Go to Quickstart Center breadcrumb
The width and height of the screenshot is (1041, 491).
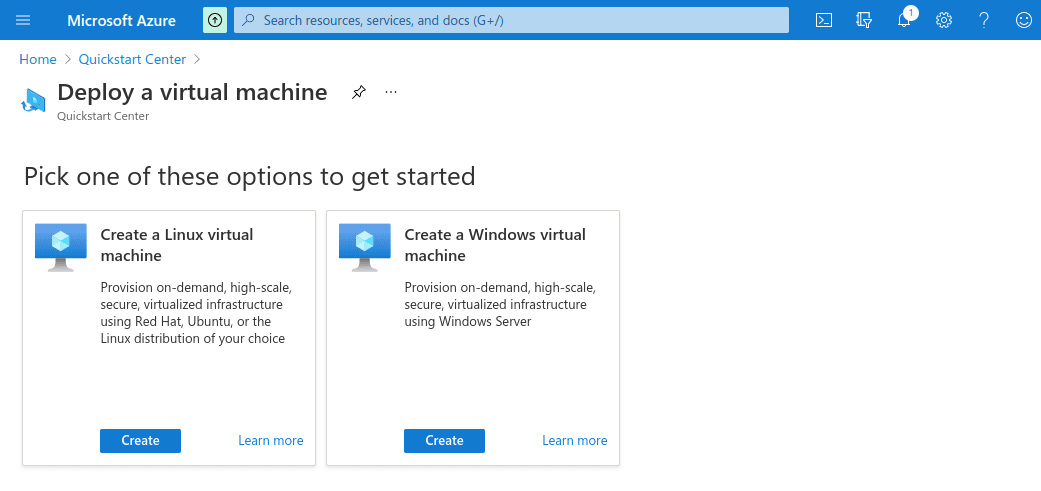132,59
